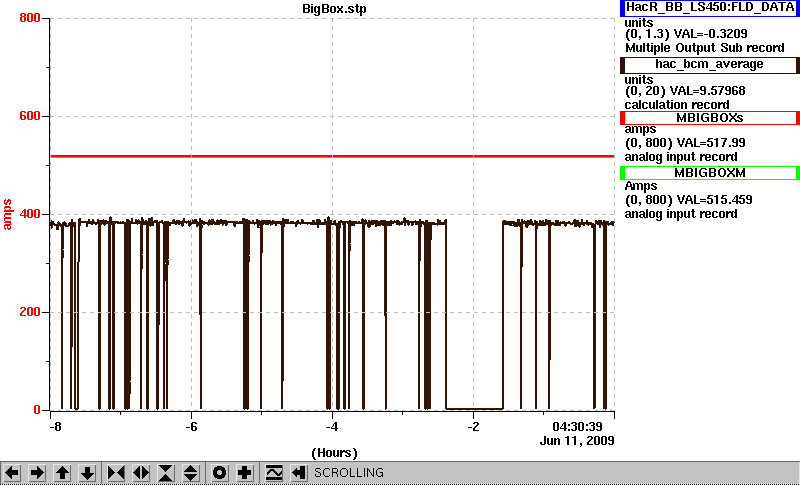
Task: Click the Jun 11, 2009 date label
Action: 577,441
